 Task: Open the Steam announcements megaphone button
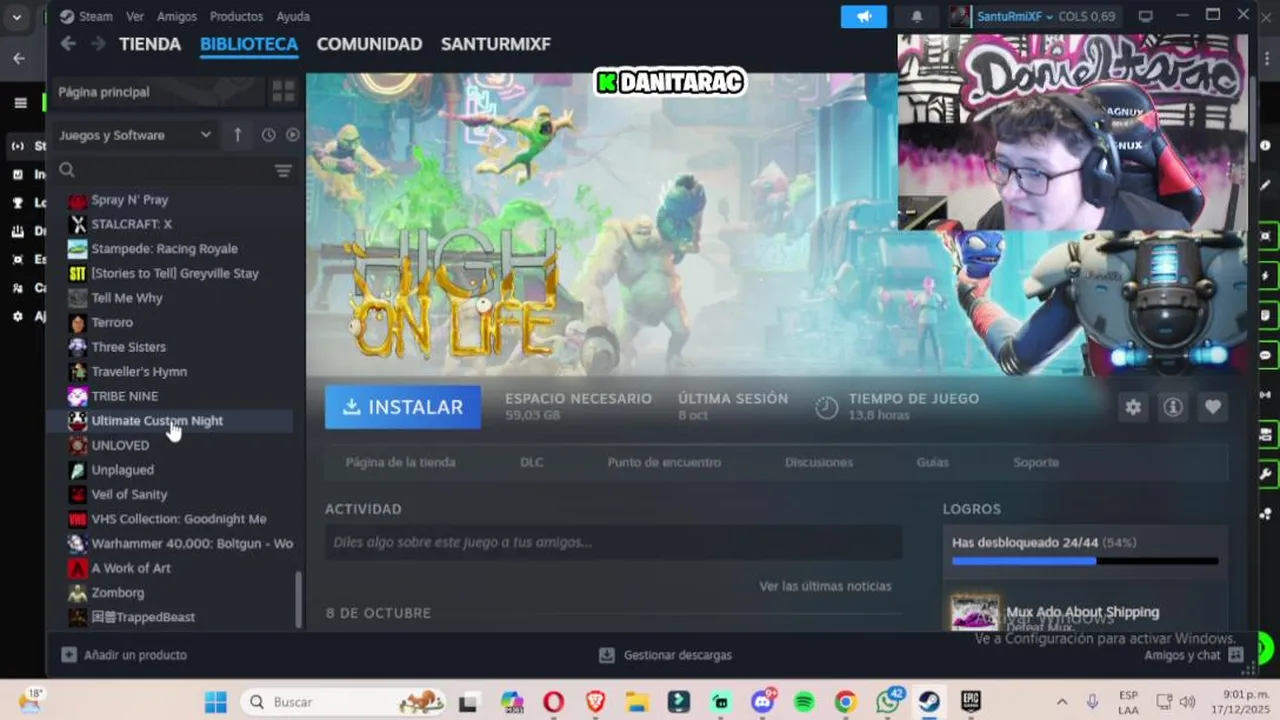point(864,16)
